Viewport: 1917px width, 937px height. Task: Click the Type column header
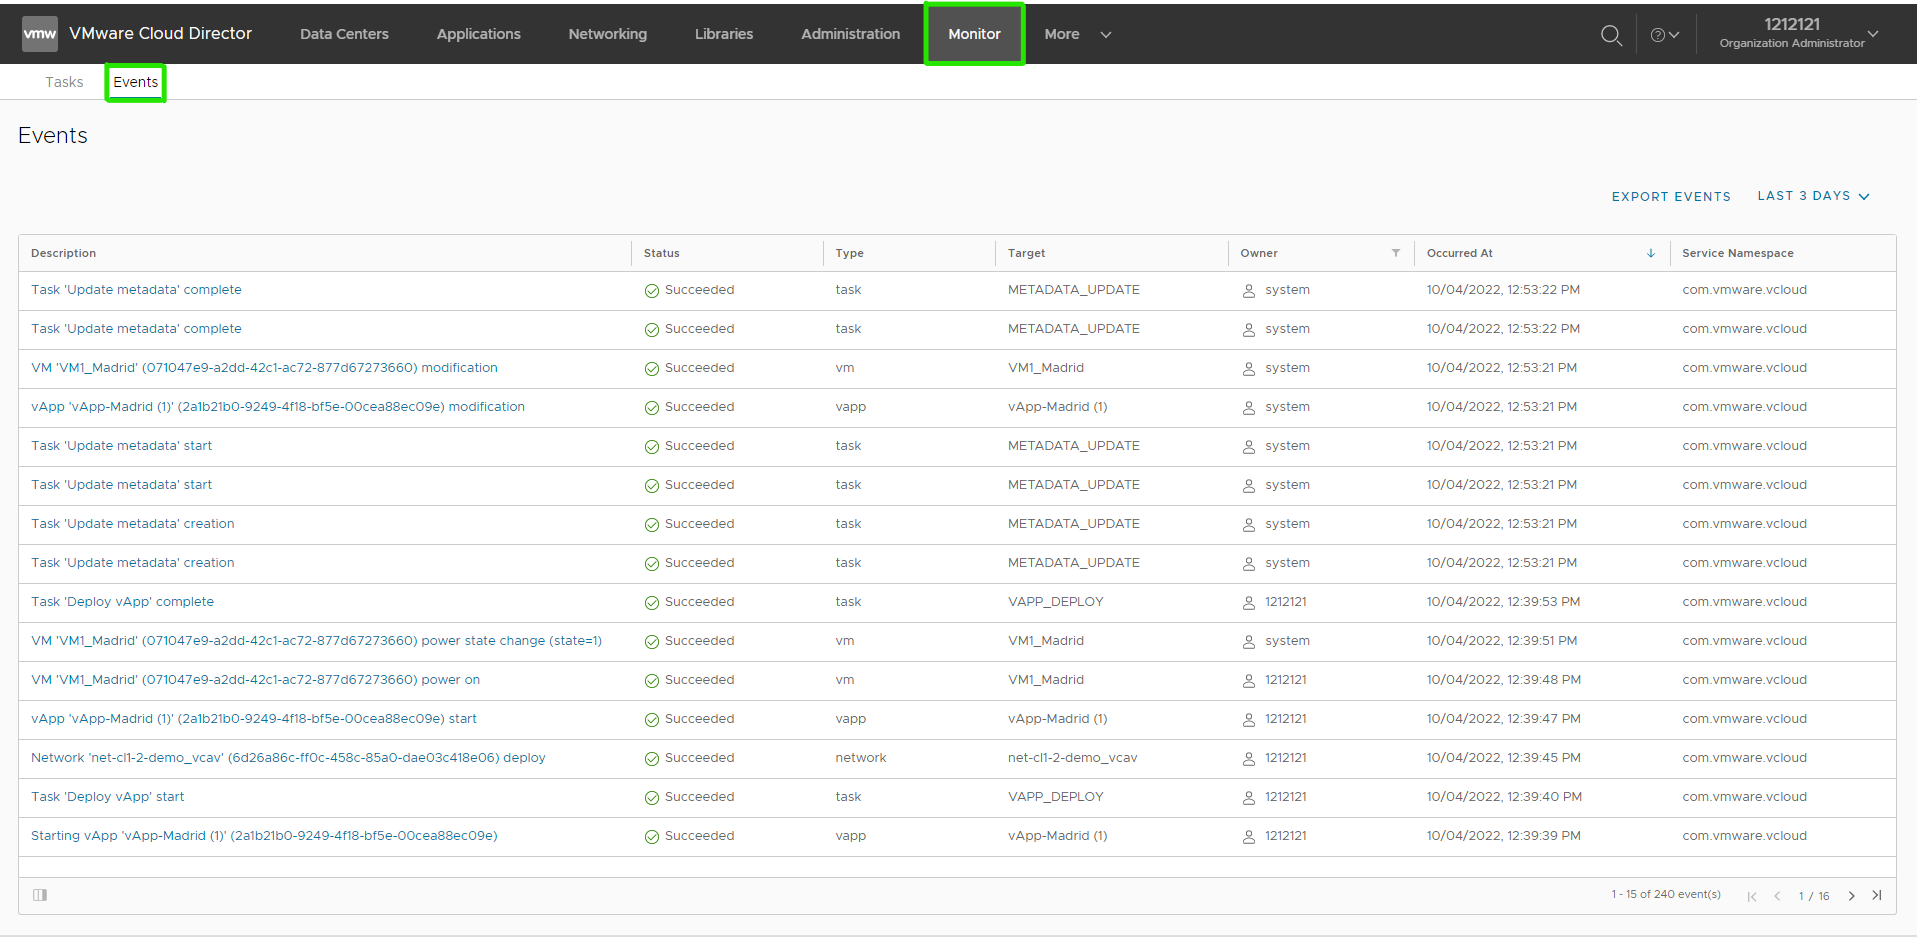[x=849, y=253]
